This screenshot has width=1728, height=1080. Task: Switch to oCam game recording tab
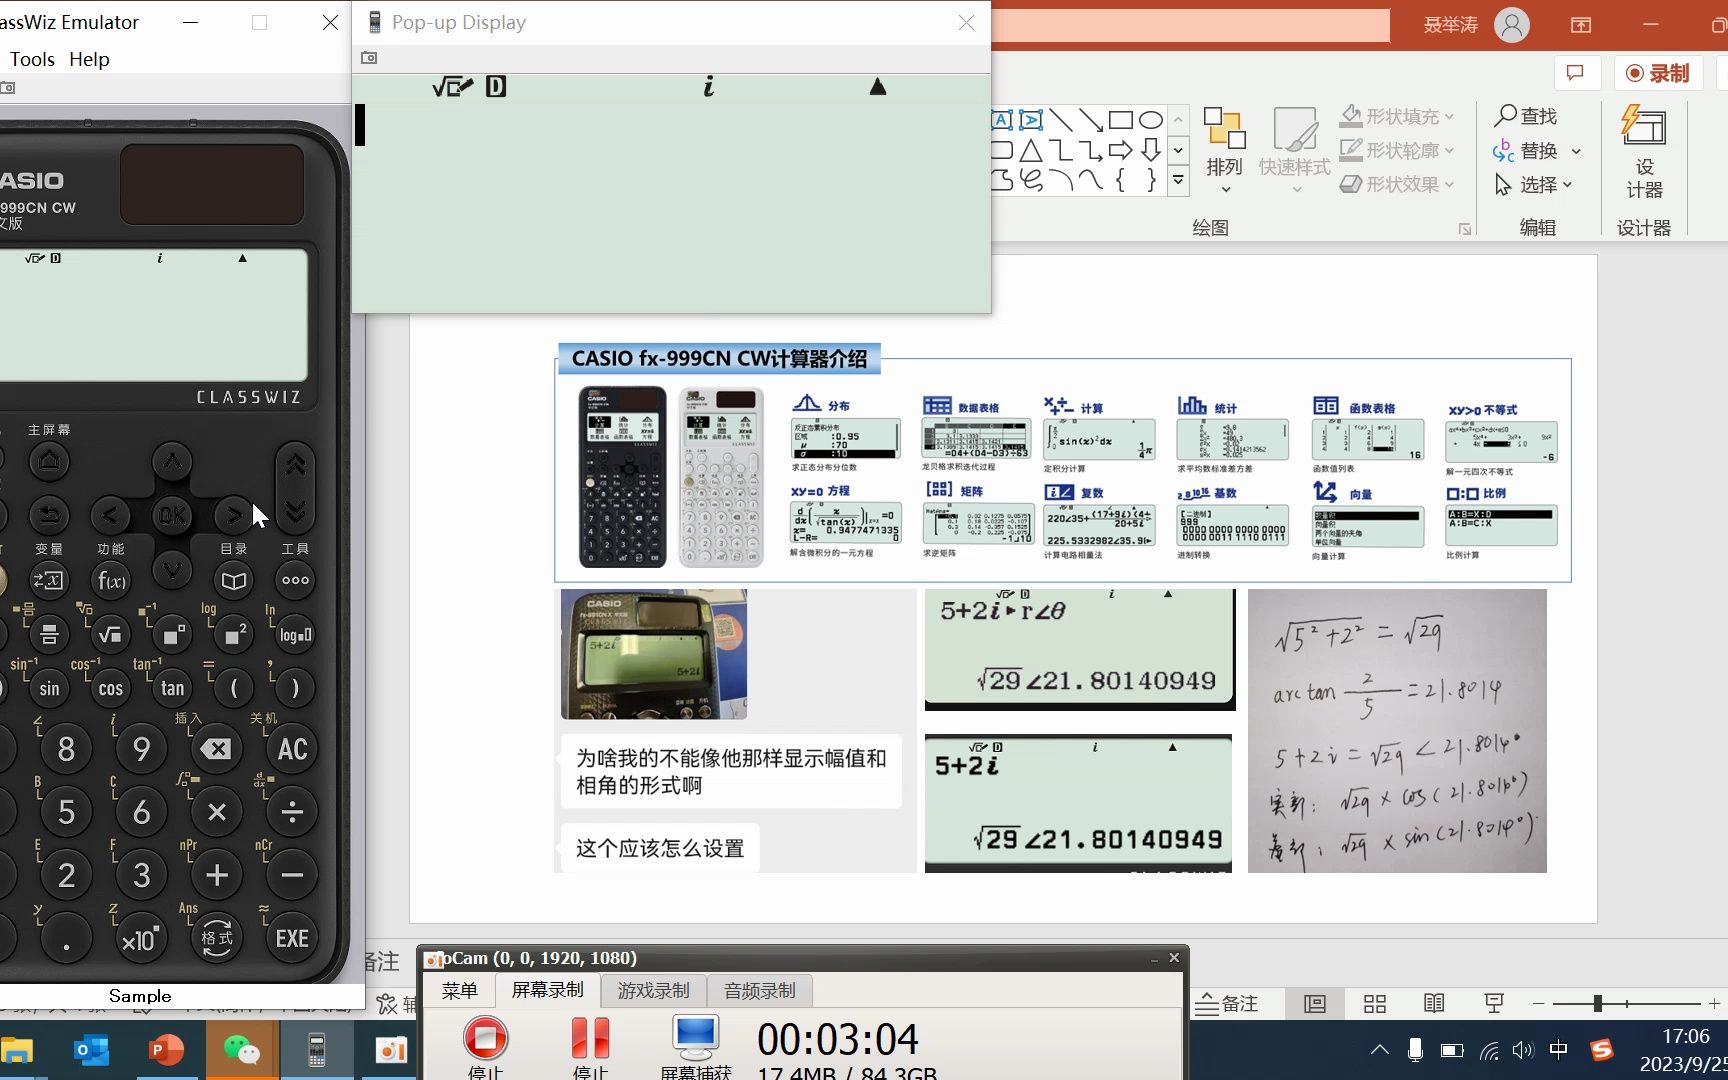(x=653, y=990)
